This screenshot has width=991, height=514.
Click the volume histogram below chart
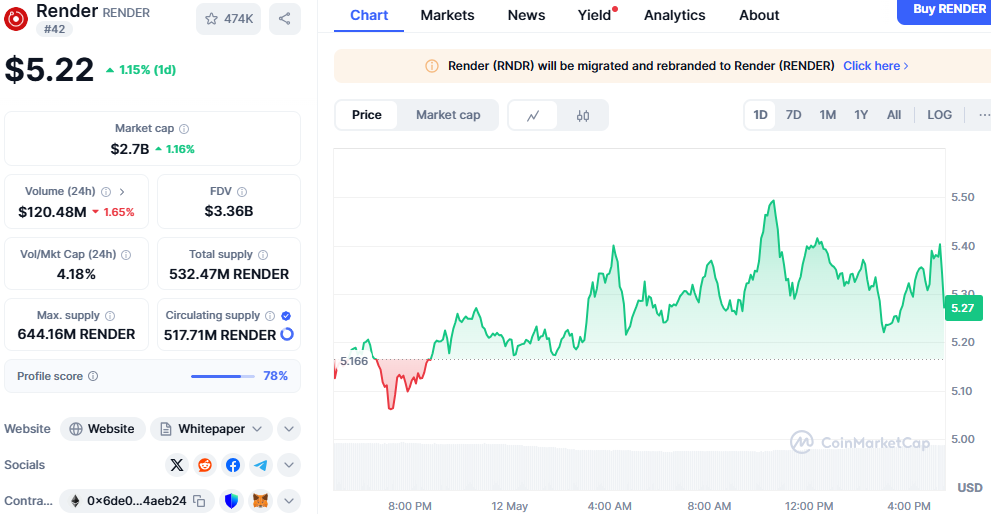pyautogui.click(x=639, y=467)
